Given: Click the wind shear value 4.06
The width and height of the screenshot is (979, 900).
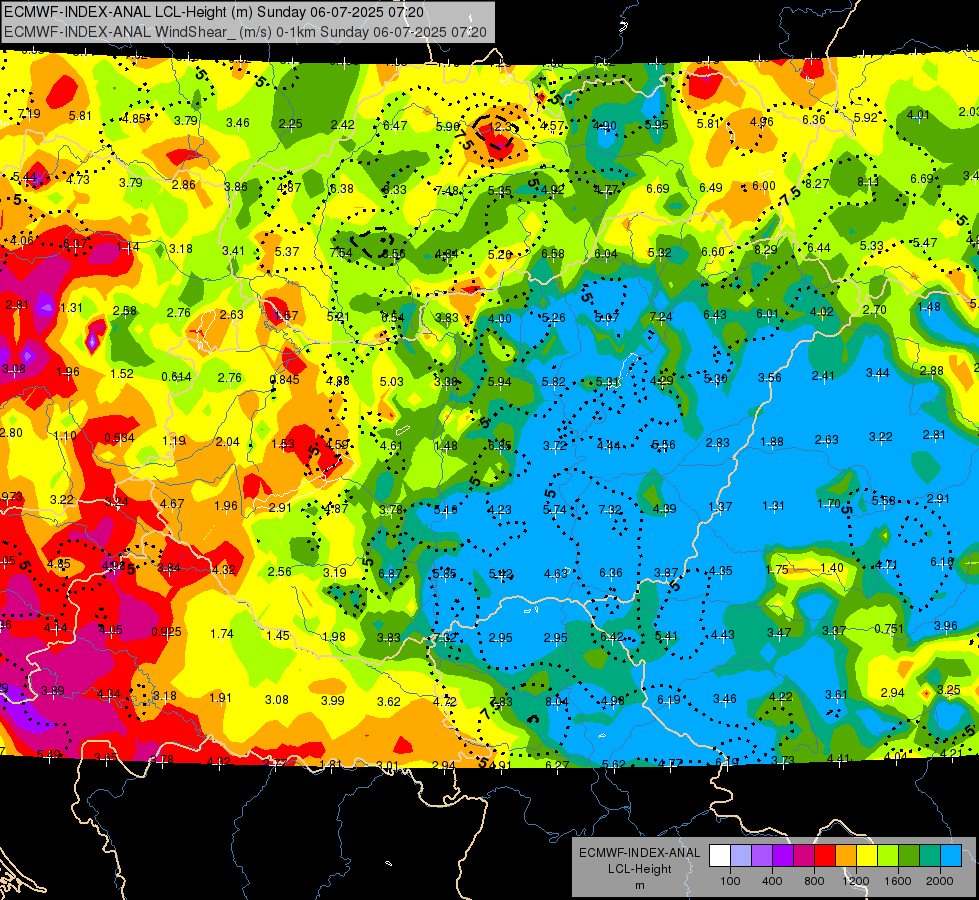Looking at the screenshot, I should (x=22, y=240).
